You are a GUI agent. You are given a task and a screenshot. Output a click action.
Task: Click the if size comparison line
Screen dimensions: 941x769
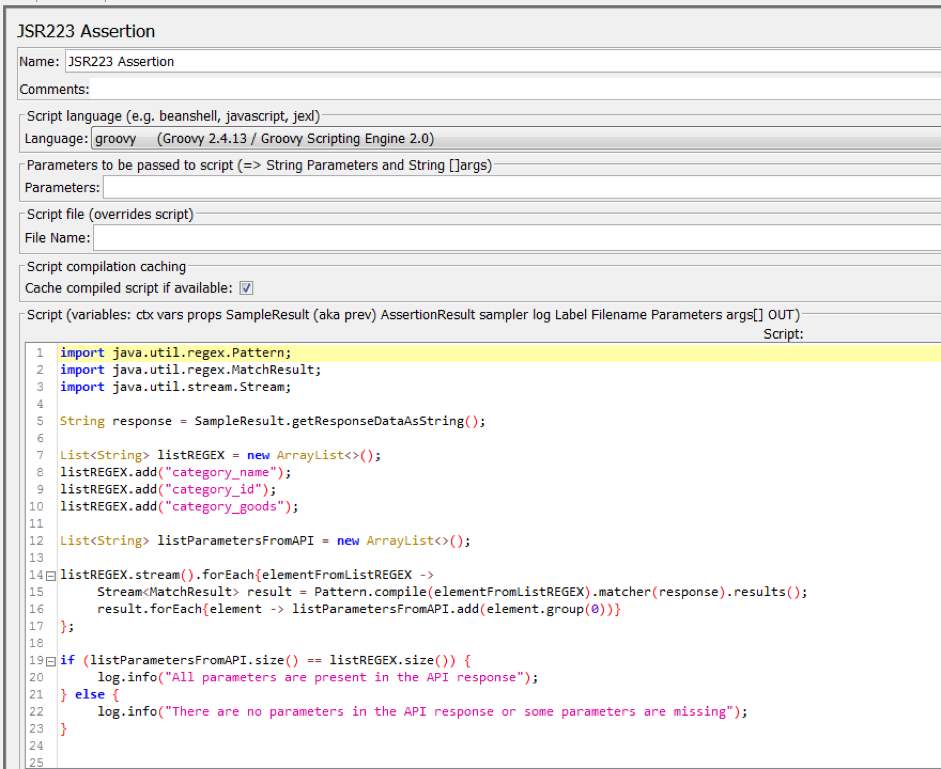pos(265,660)
